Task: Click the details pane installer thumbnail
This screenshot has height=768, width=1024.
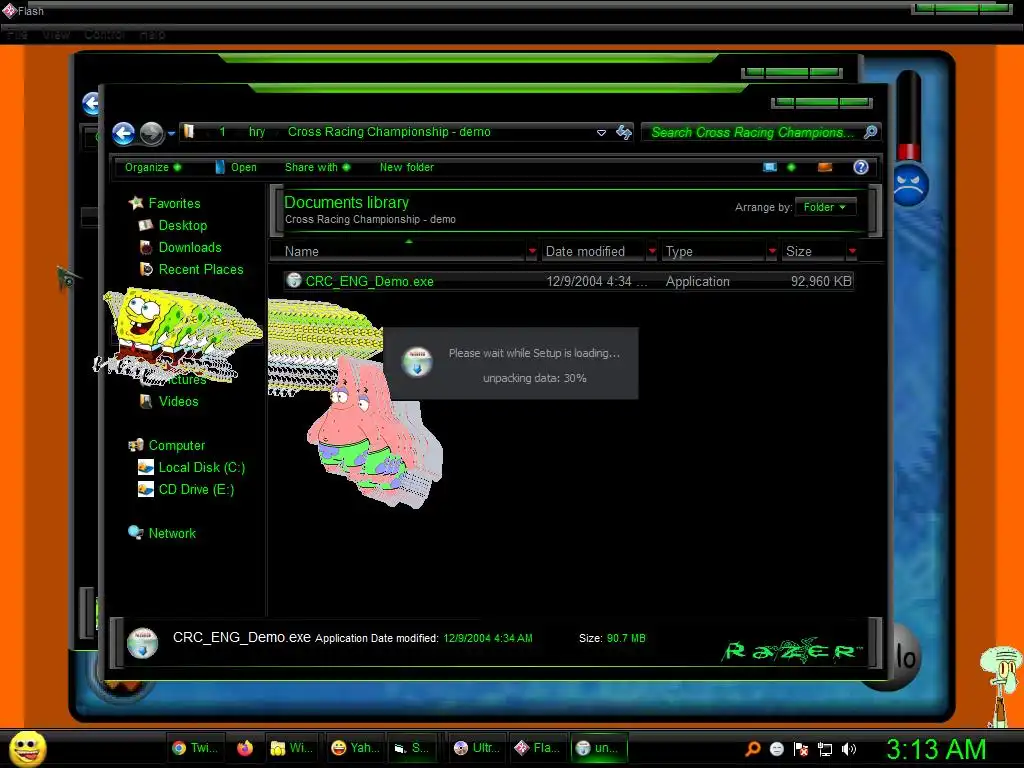Action: pos(142,643)
